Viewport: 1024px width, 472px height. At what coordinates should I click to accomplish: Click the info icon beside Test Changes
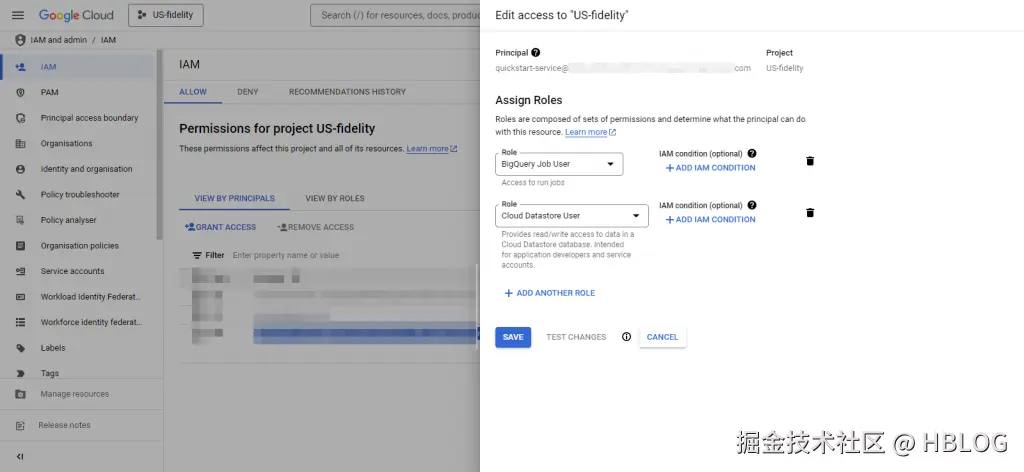(626, 337)
